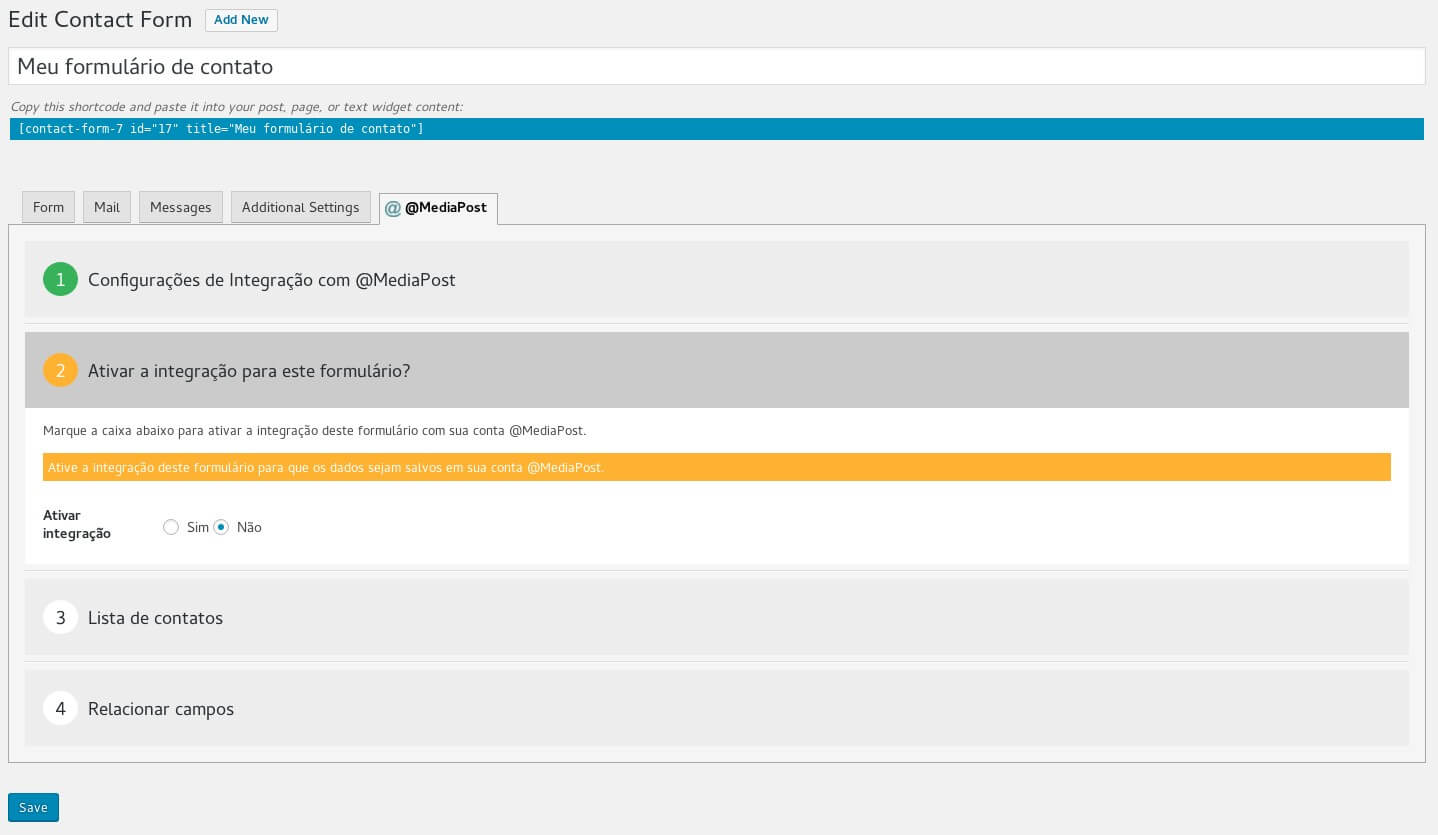Switch to the Form tab
Screen dimensions: 1438x835
click(48, 207)
